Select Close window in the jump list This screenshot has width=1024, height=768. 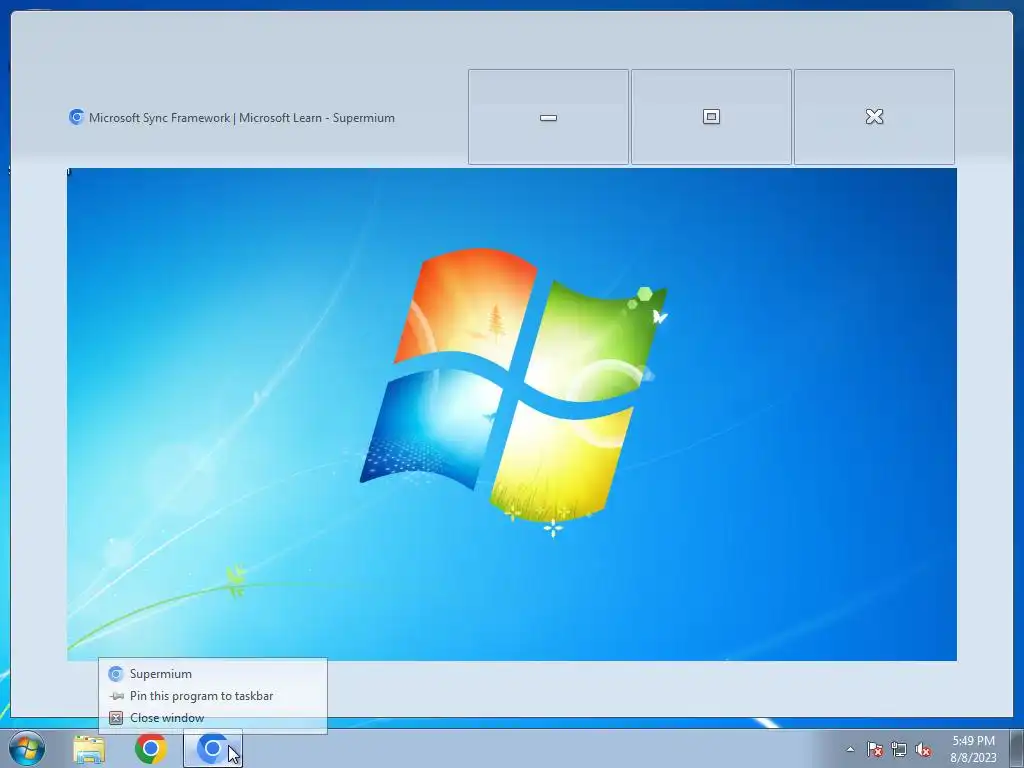(x=213, y=718)
